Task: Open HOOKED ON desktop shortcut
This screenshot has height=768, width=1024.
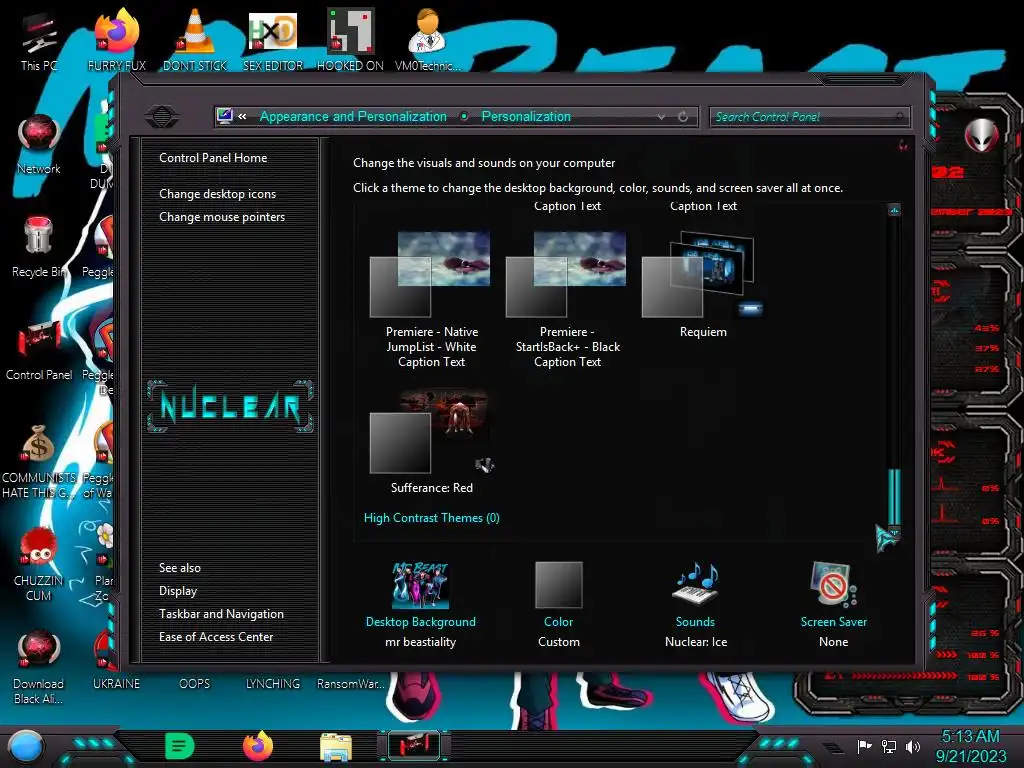Action: (350, 39)
